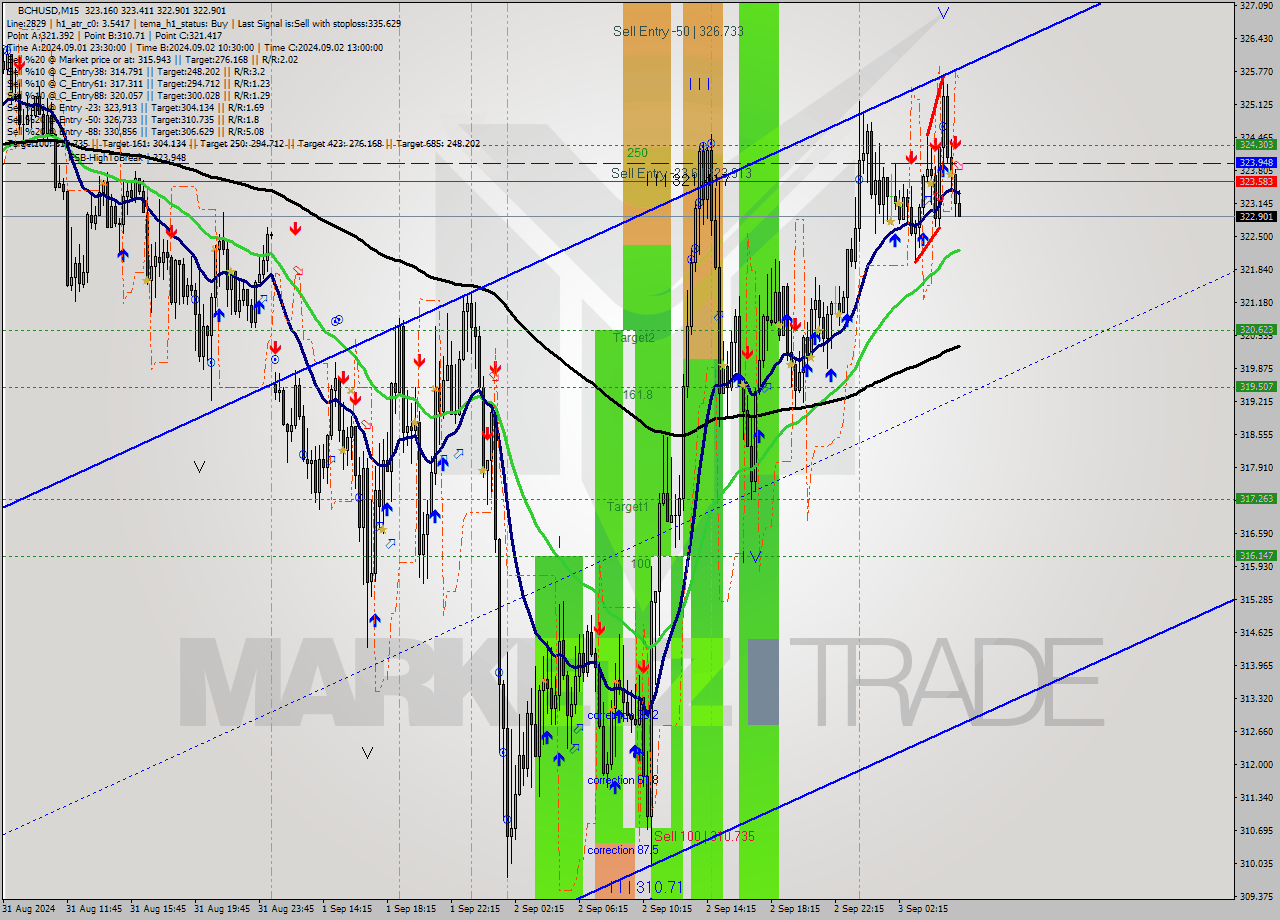Click the red 323.583 price tag
1280x920 pixels.
pos(1256,181)
